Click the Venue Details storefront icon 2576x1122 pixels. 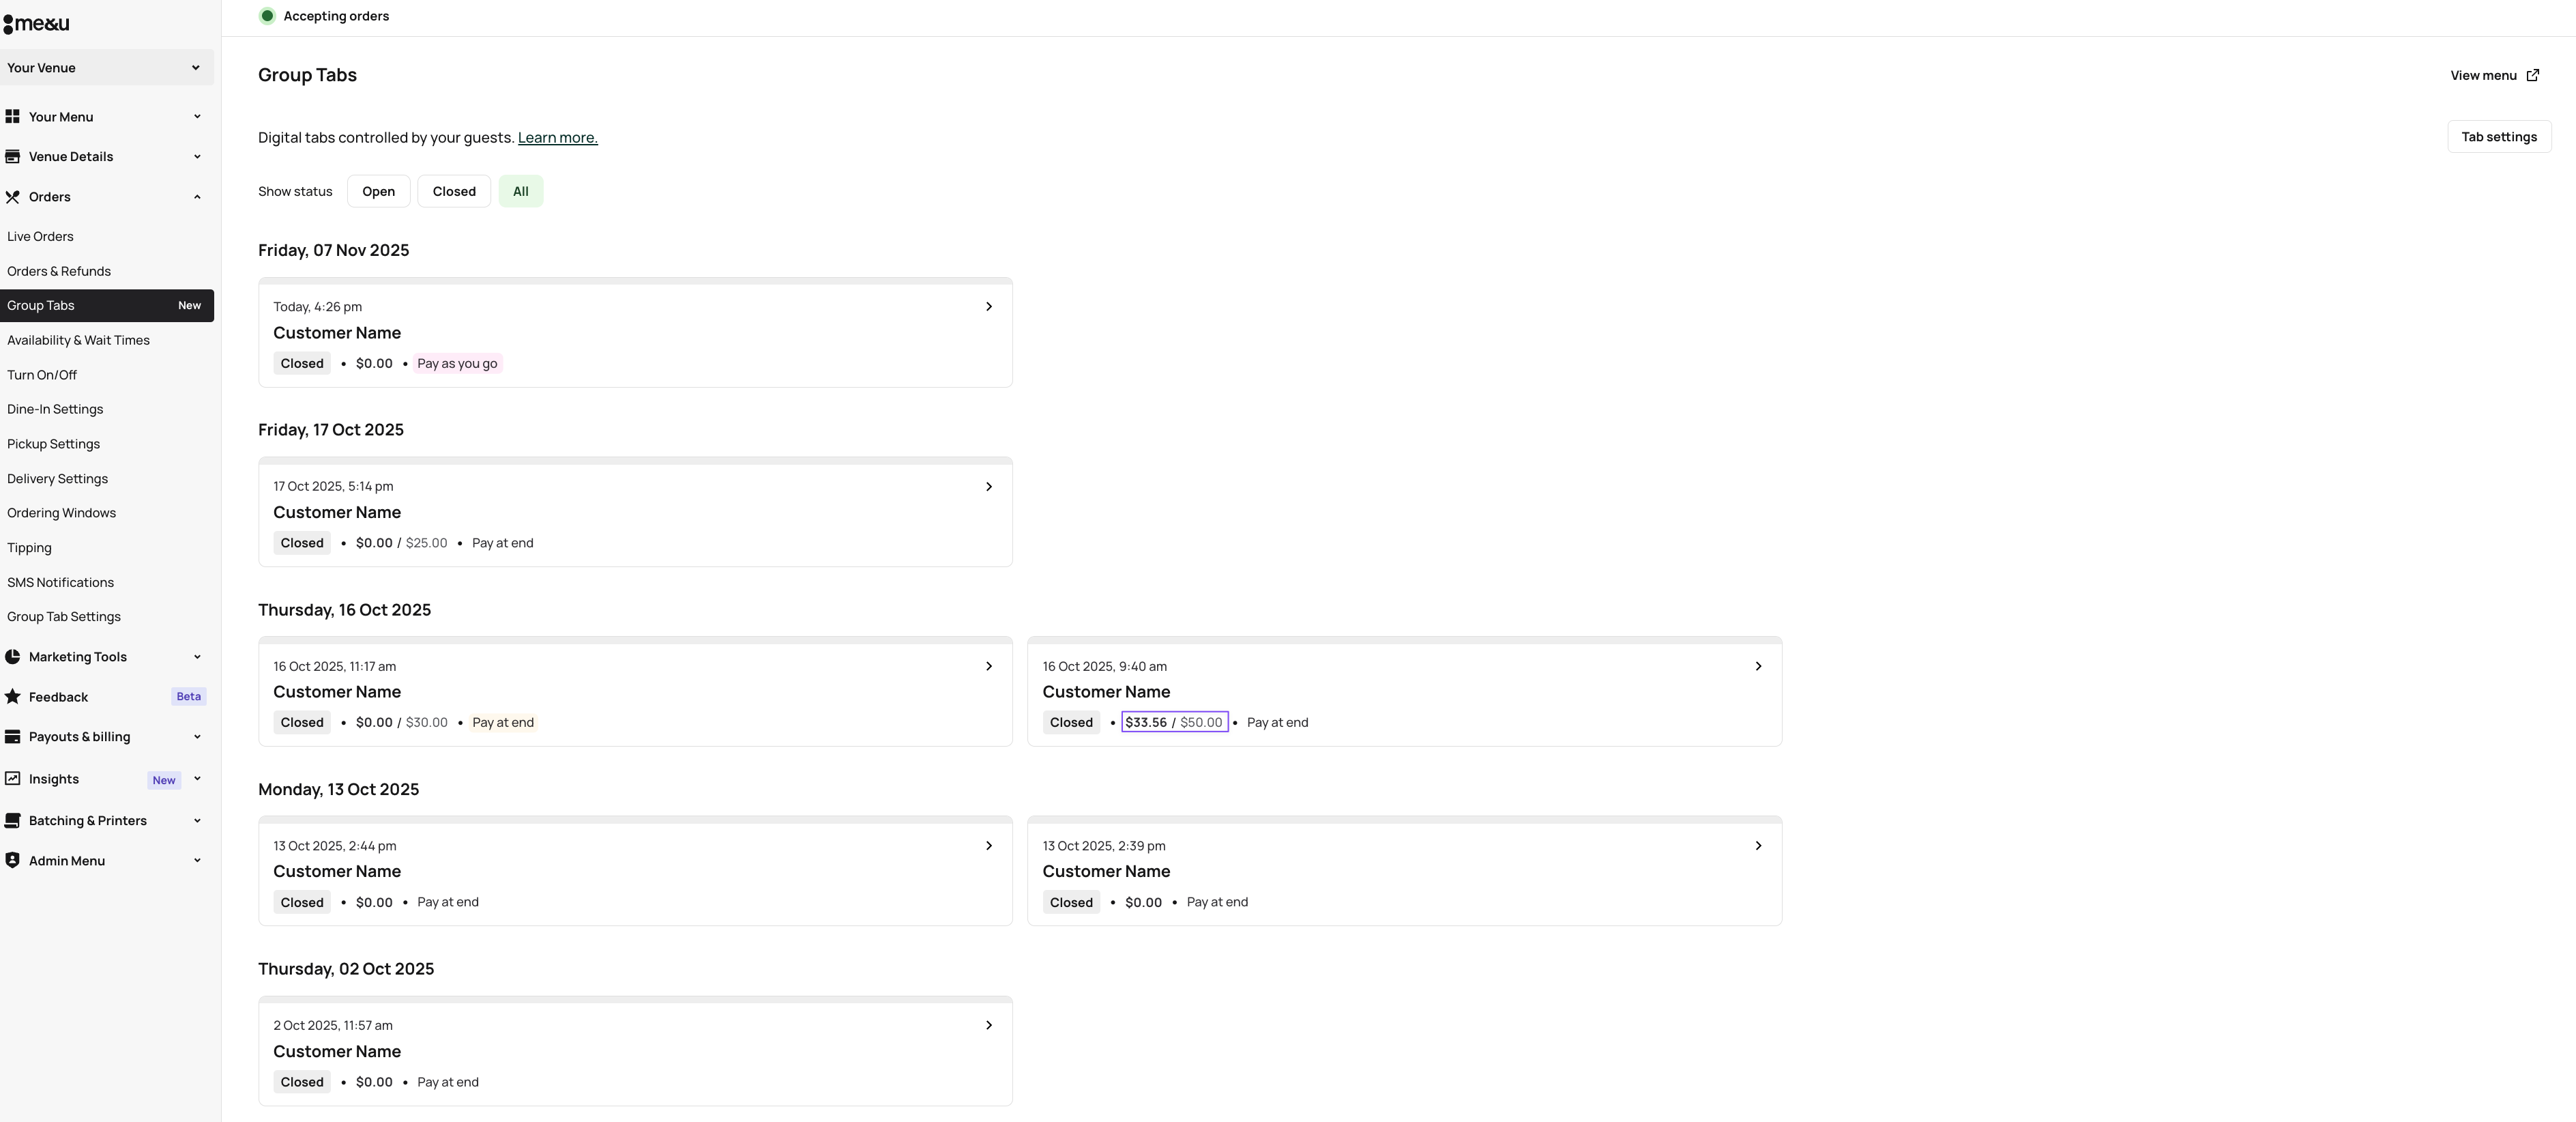(13, 157)
